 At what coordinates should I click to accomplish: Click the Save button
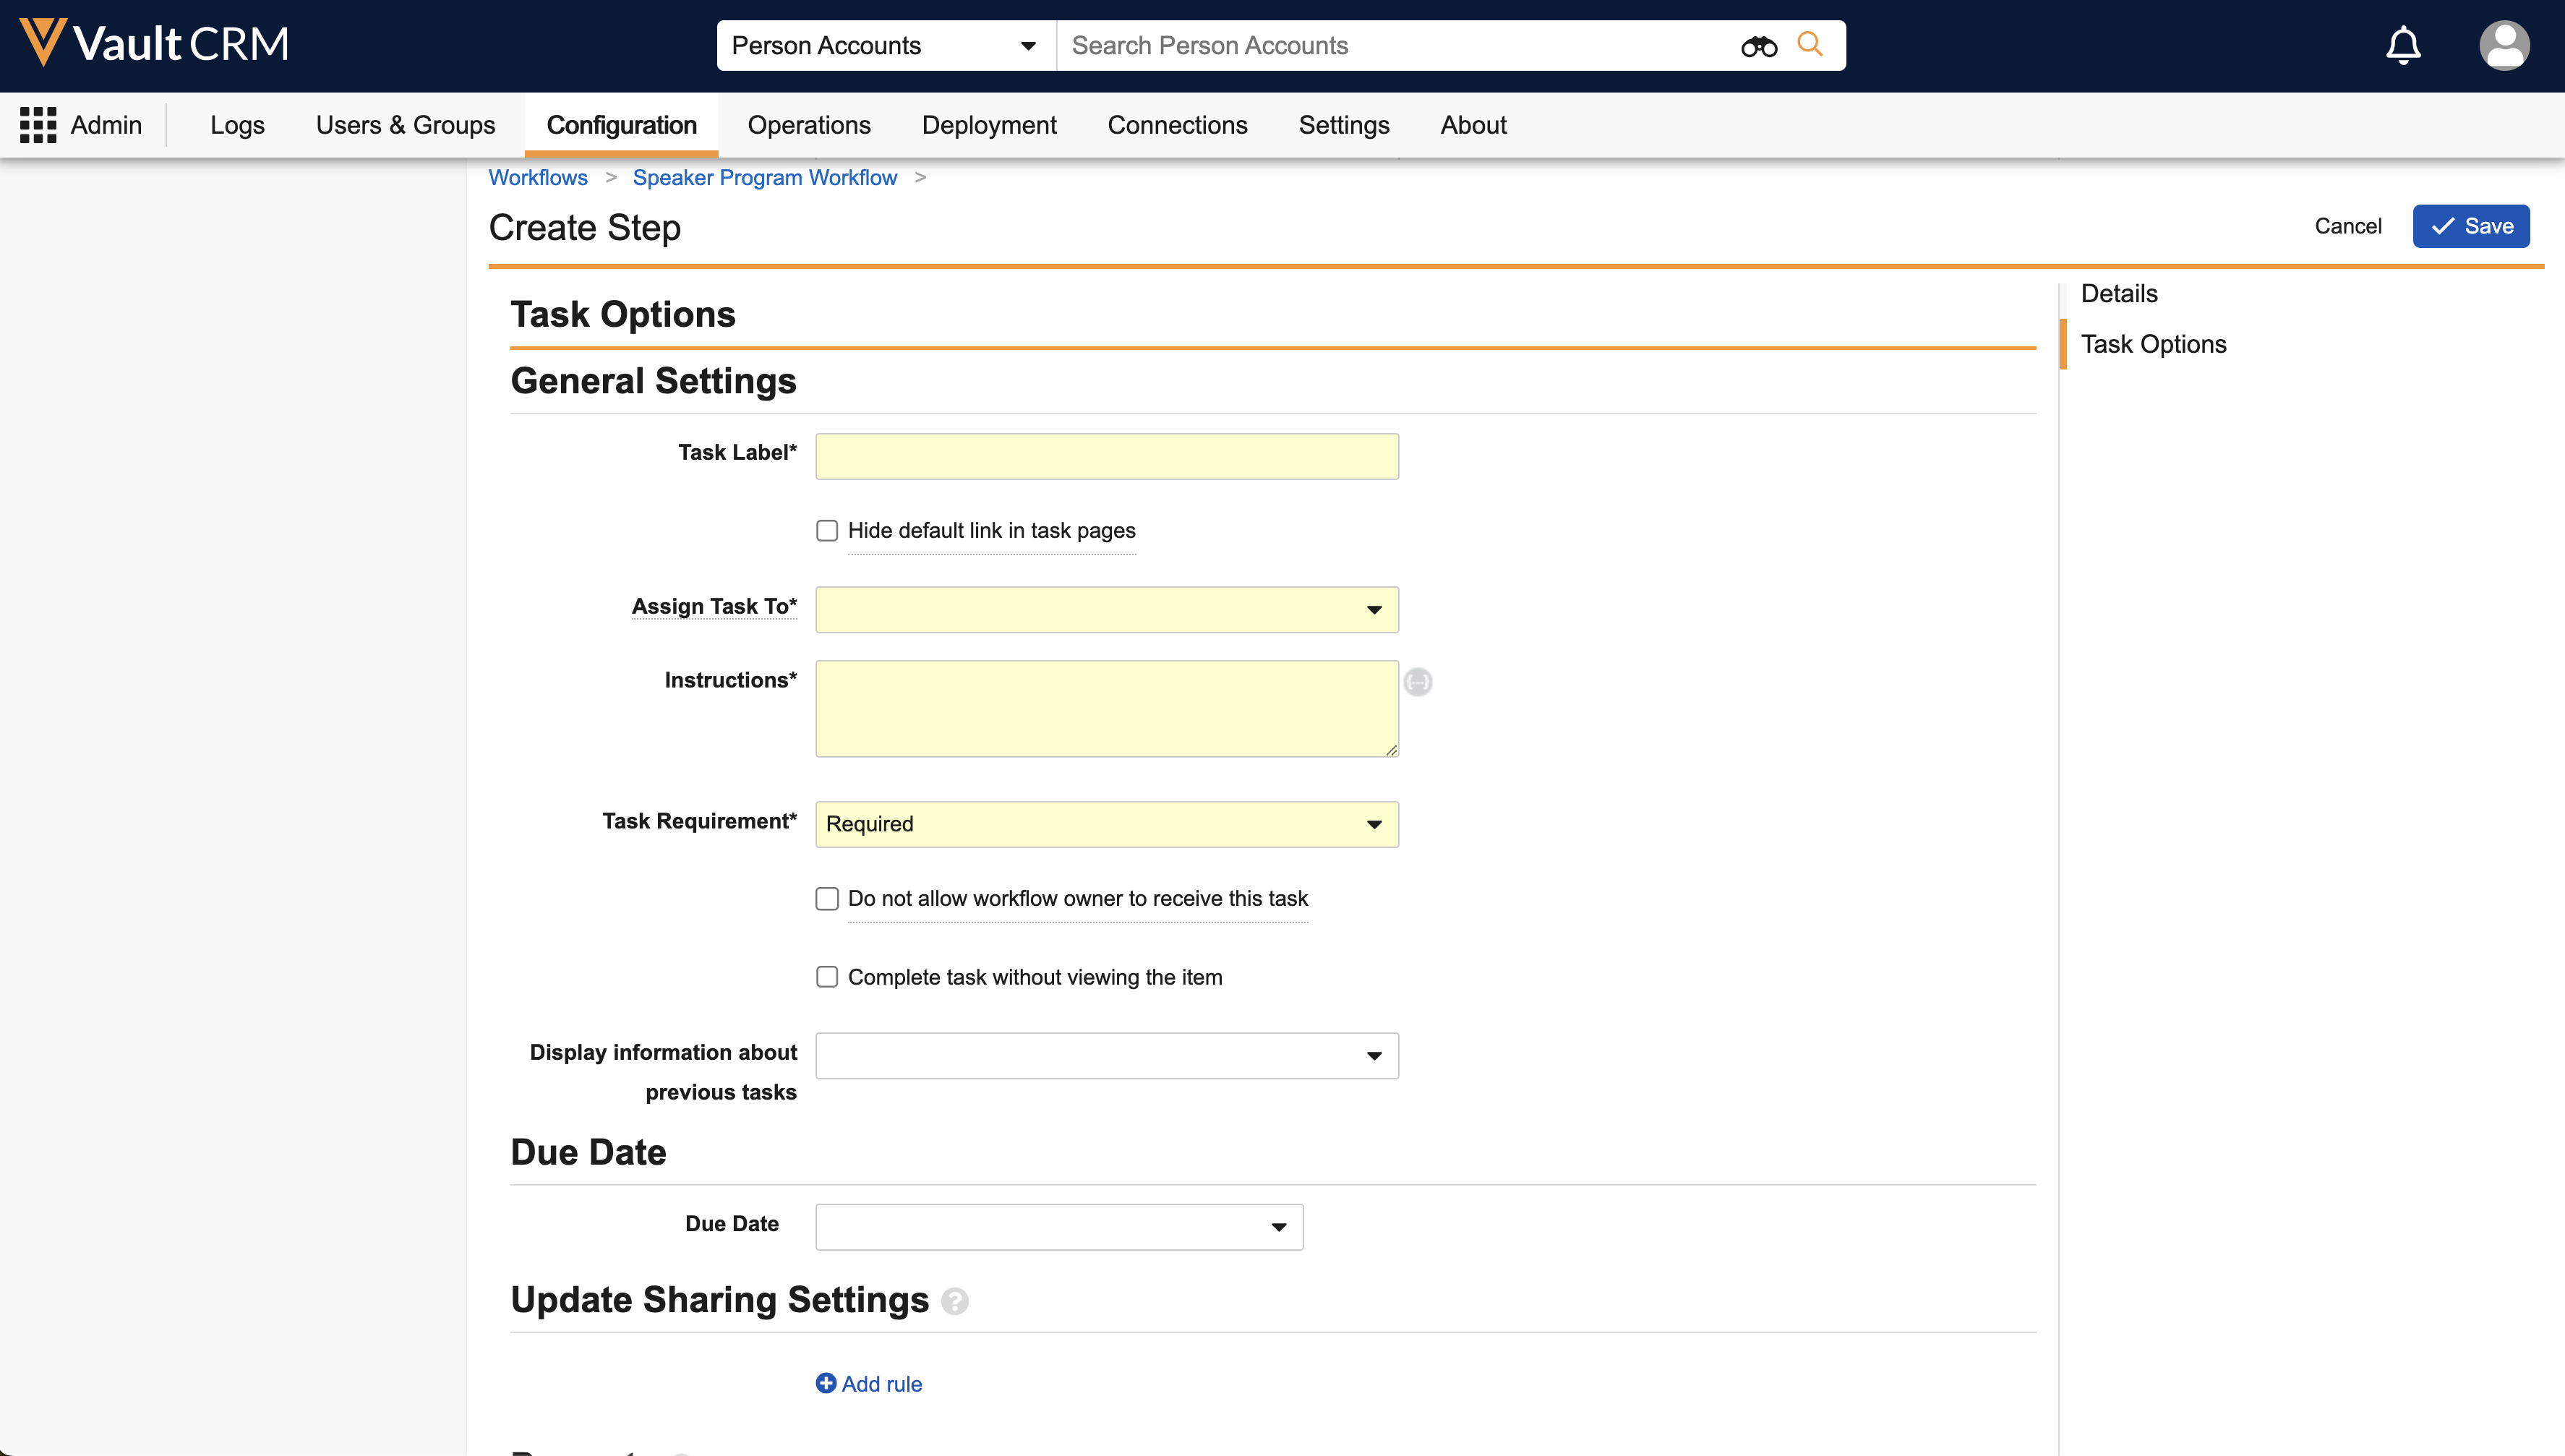tap(2470, 226)
